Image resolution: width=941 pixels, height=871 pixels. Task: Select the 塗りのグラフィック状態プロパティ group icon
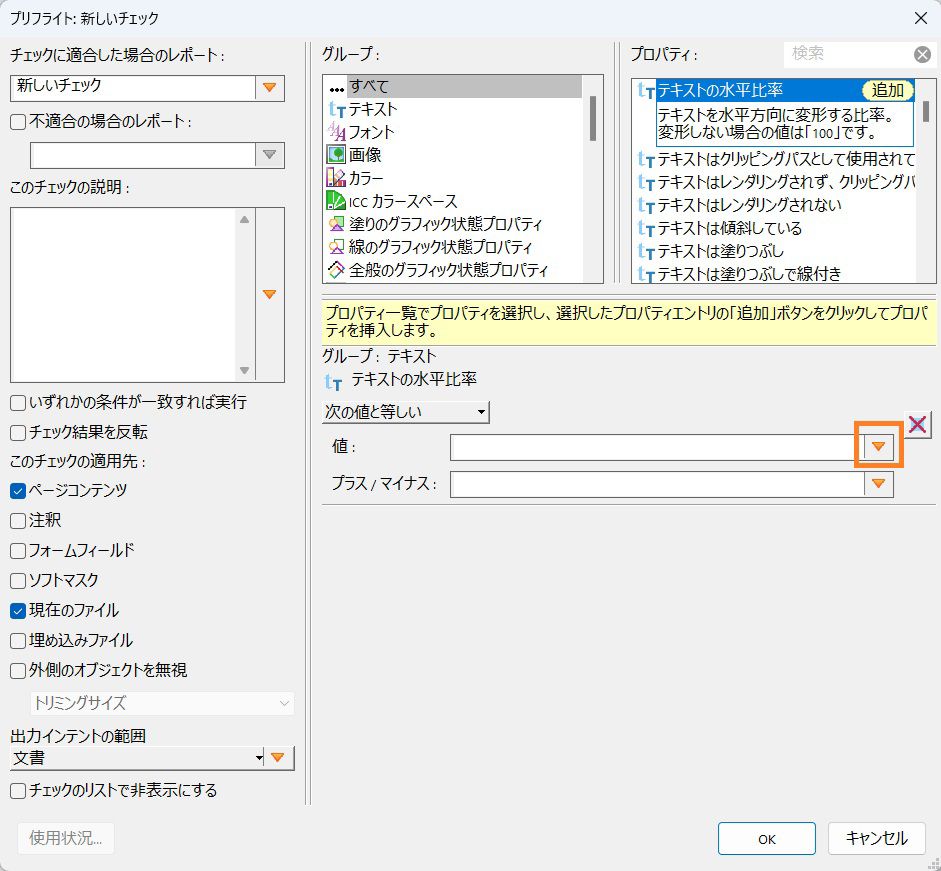335,223
